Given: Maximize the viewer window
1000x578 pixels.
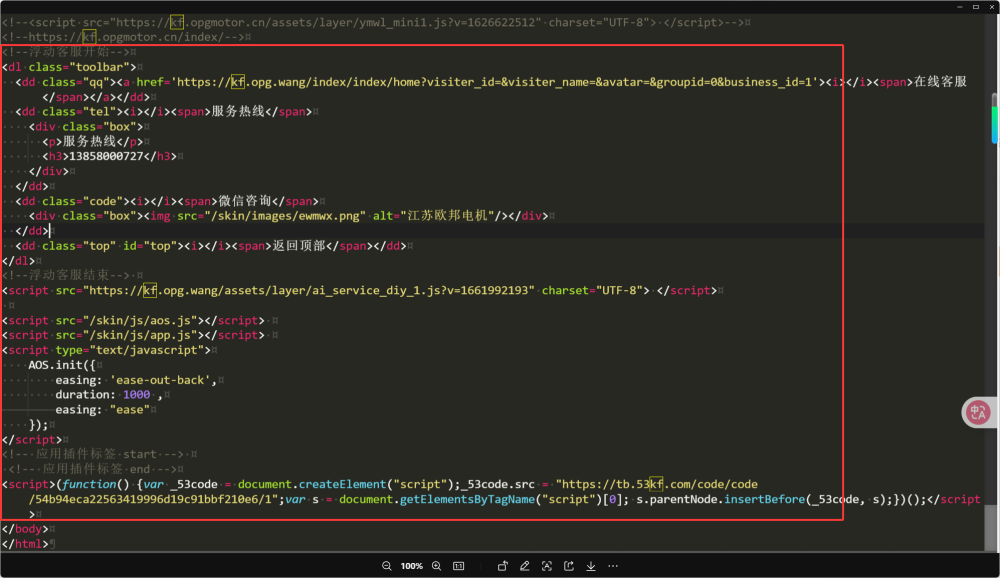Looking at the screenshot, I should tap(976, 6).
